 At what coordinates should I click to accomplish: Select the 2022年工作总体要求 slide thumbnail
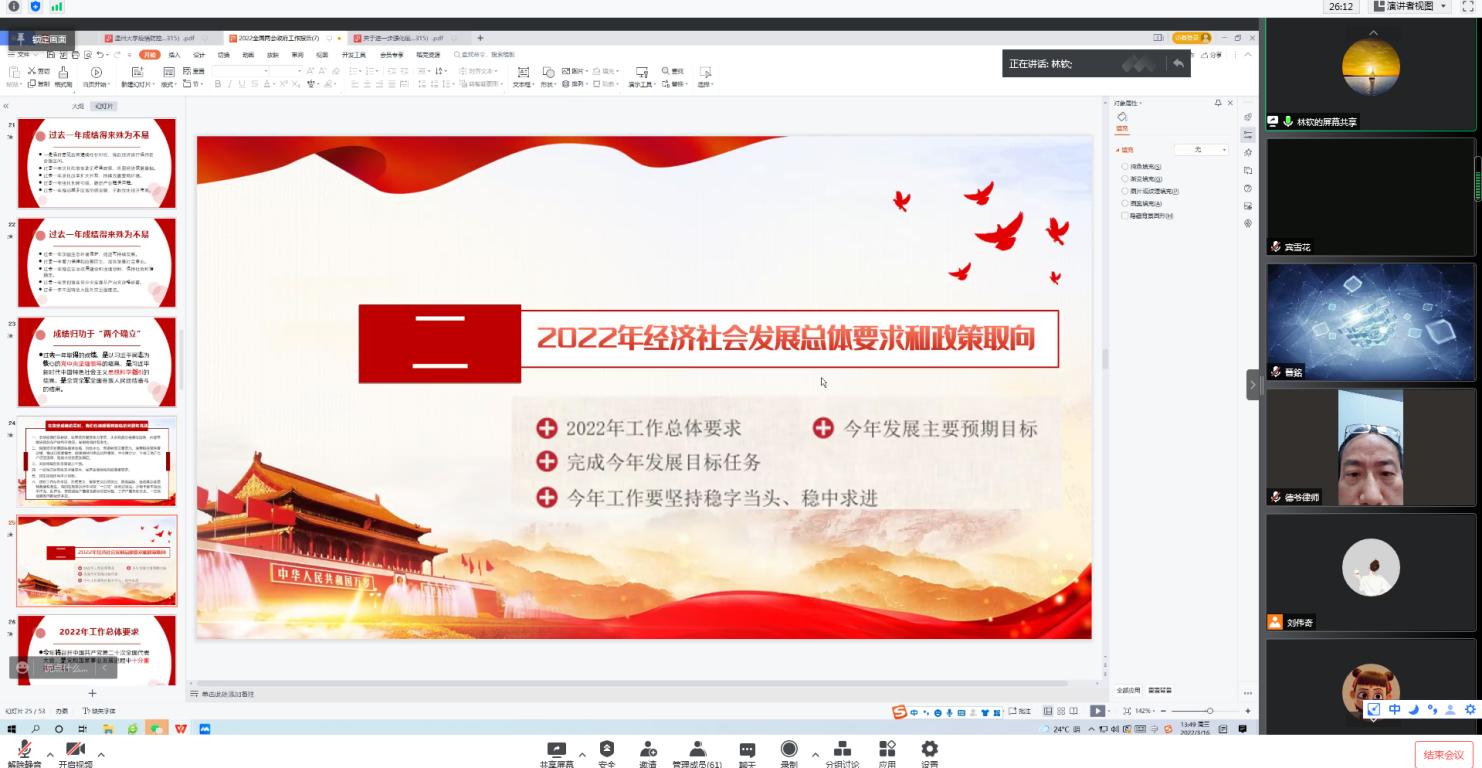(97, 650)
